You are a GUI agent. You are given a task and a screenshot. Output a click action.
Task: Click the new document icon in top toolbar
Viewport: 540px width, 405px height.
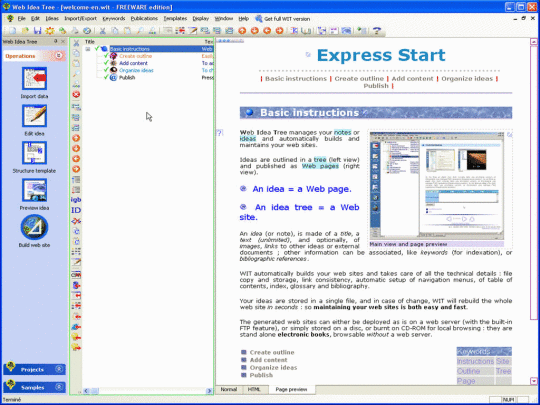pyautogui.click(x=13, y=31)
